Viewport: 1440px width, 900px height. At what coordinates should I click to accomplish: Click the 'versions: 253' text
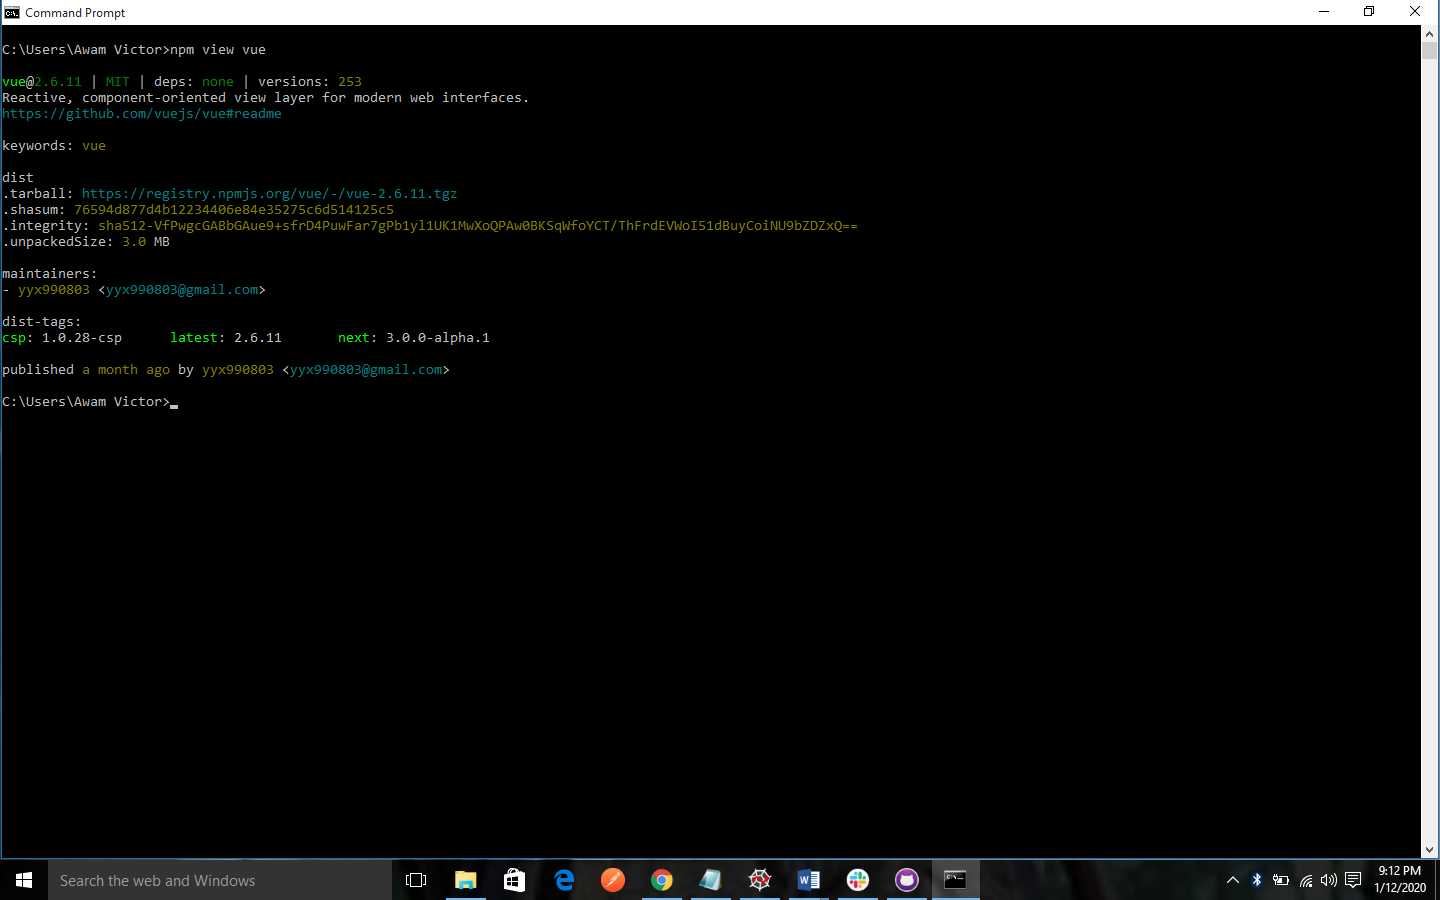(310, 82)
